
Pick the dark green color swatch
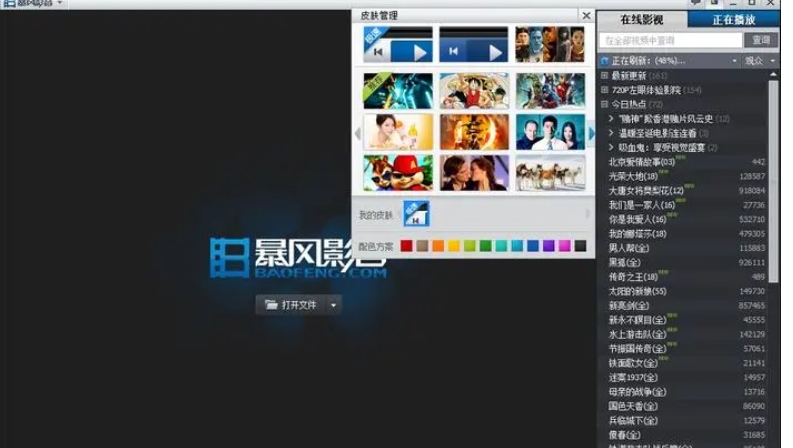(x=486, y=246)
